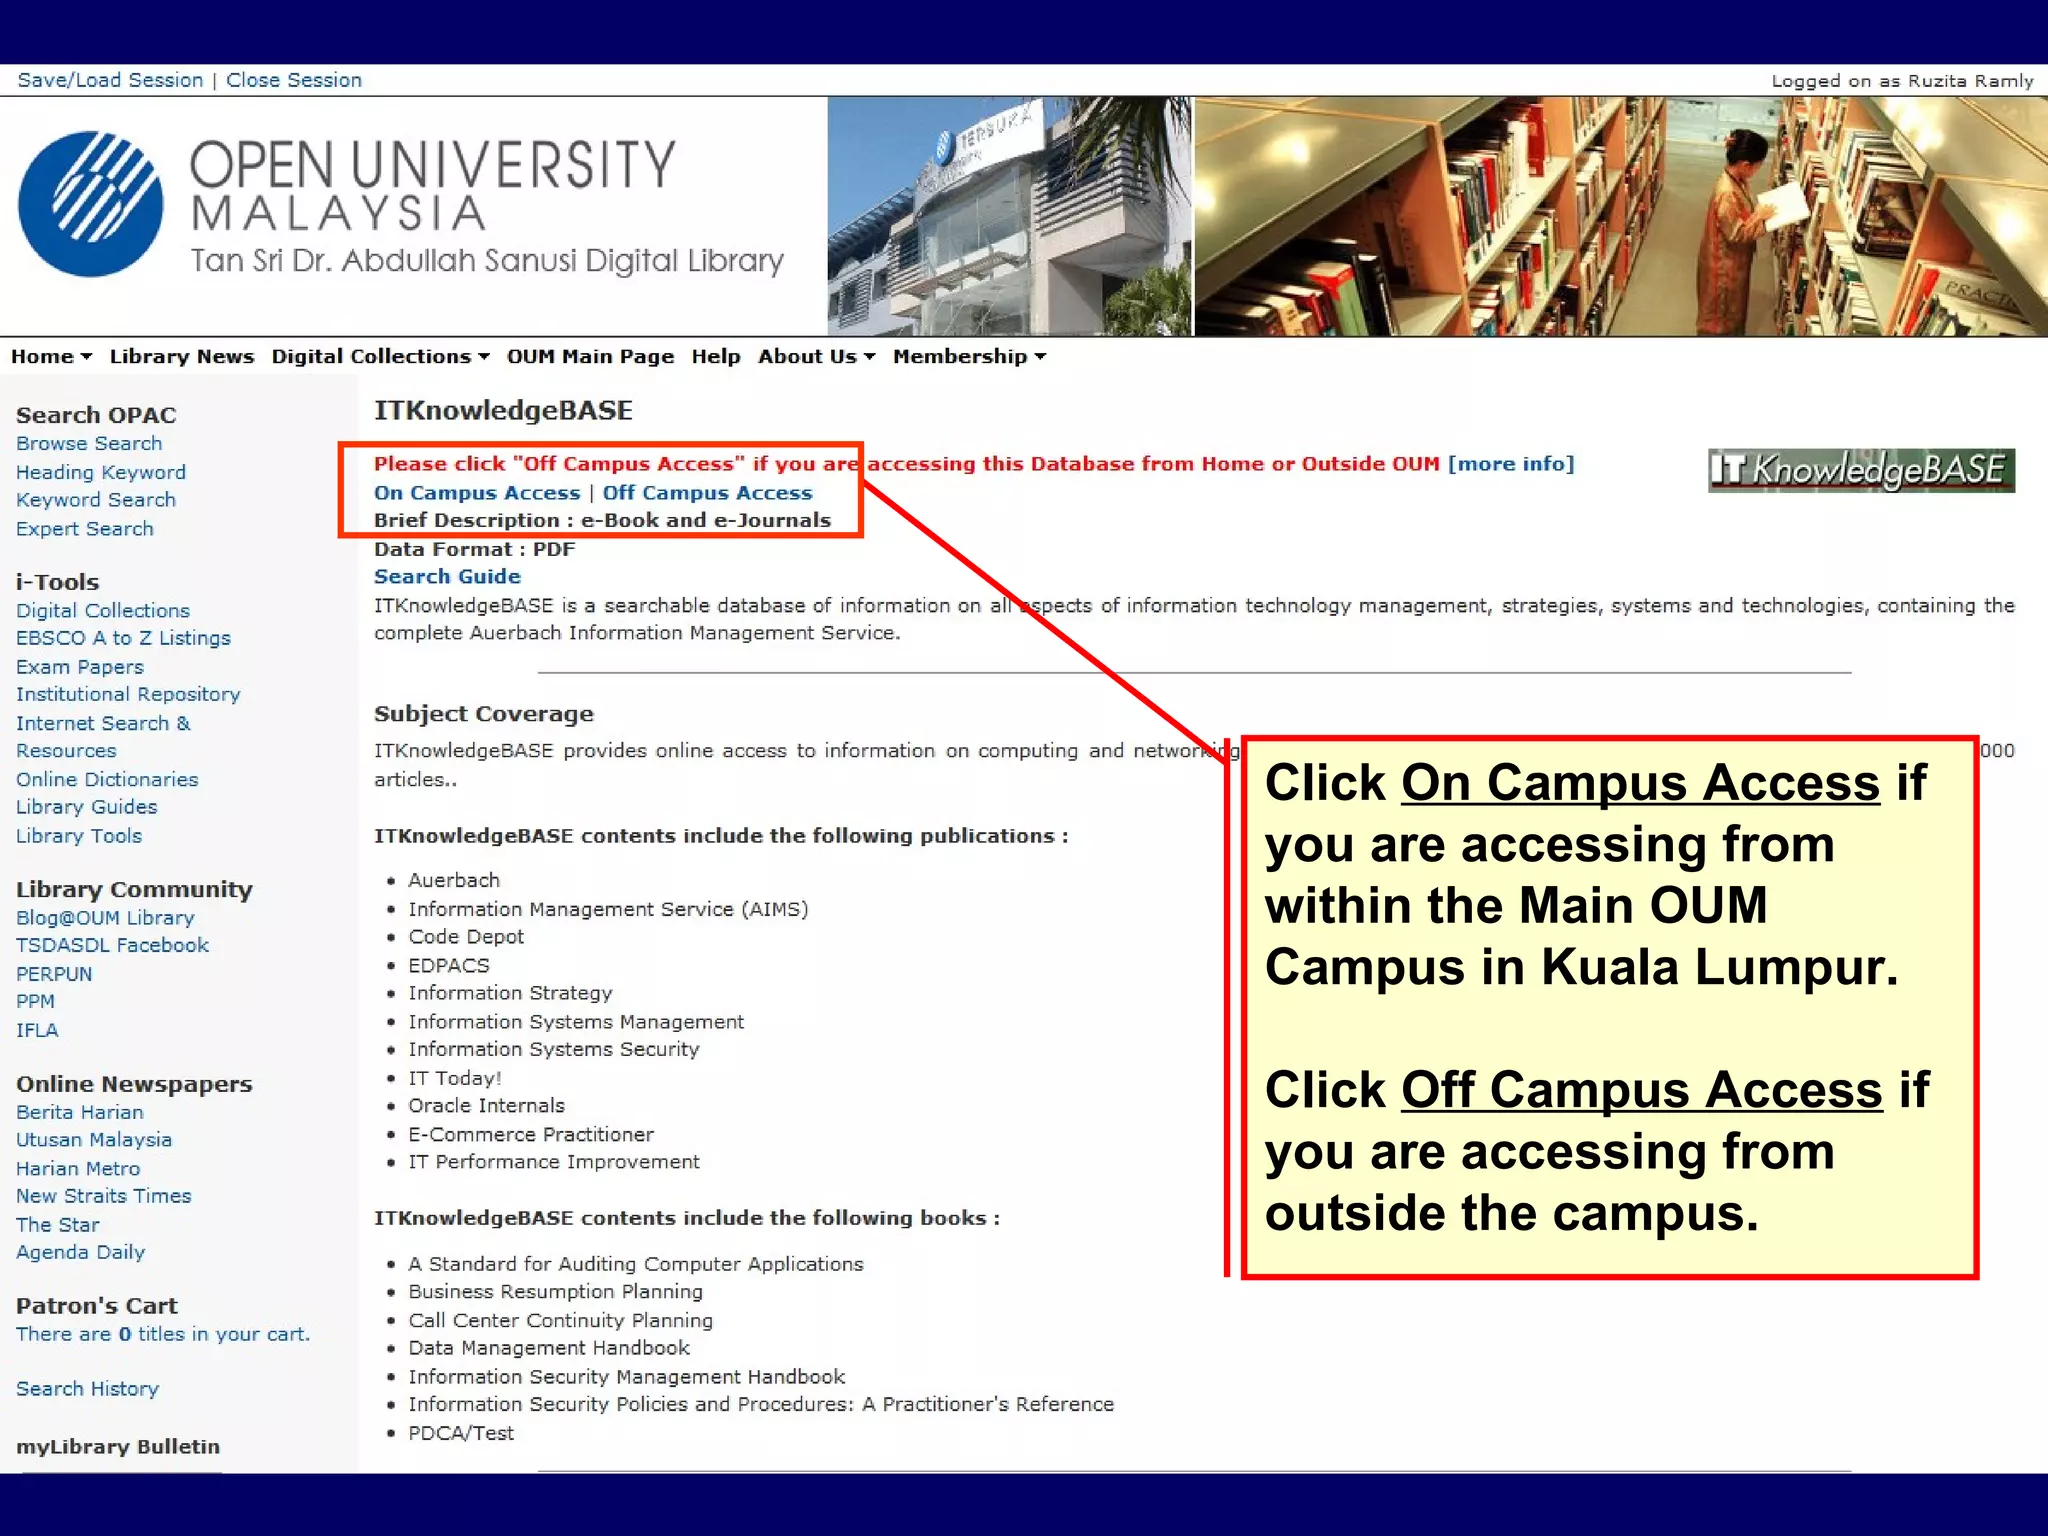The image size is (2048, 1536).
Task: Open Heading Keyword search link
Action: (x=101, y=472)
